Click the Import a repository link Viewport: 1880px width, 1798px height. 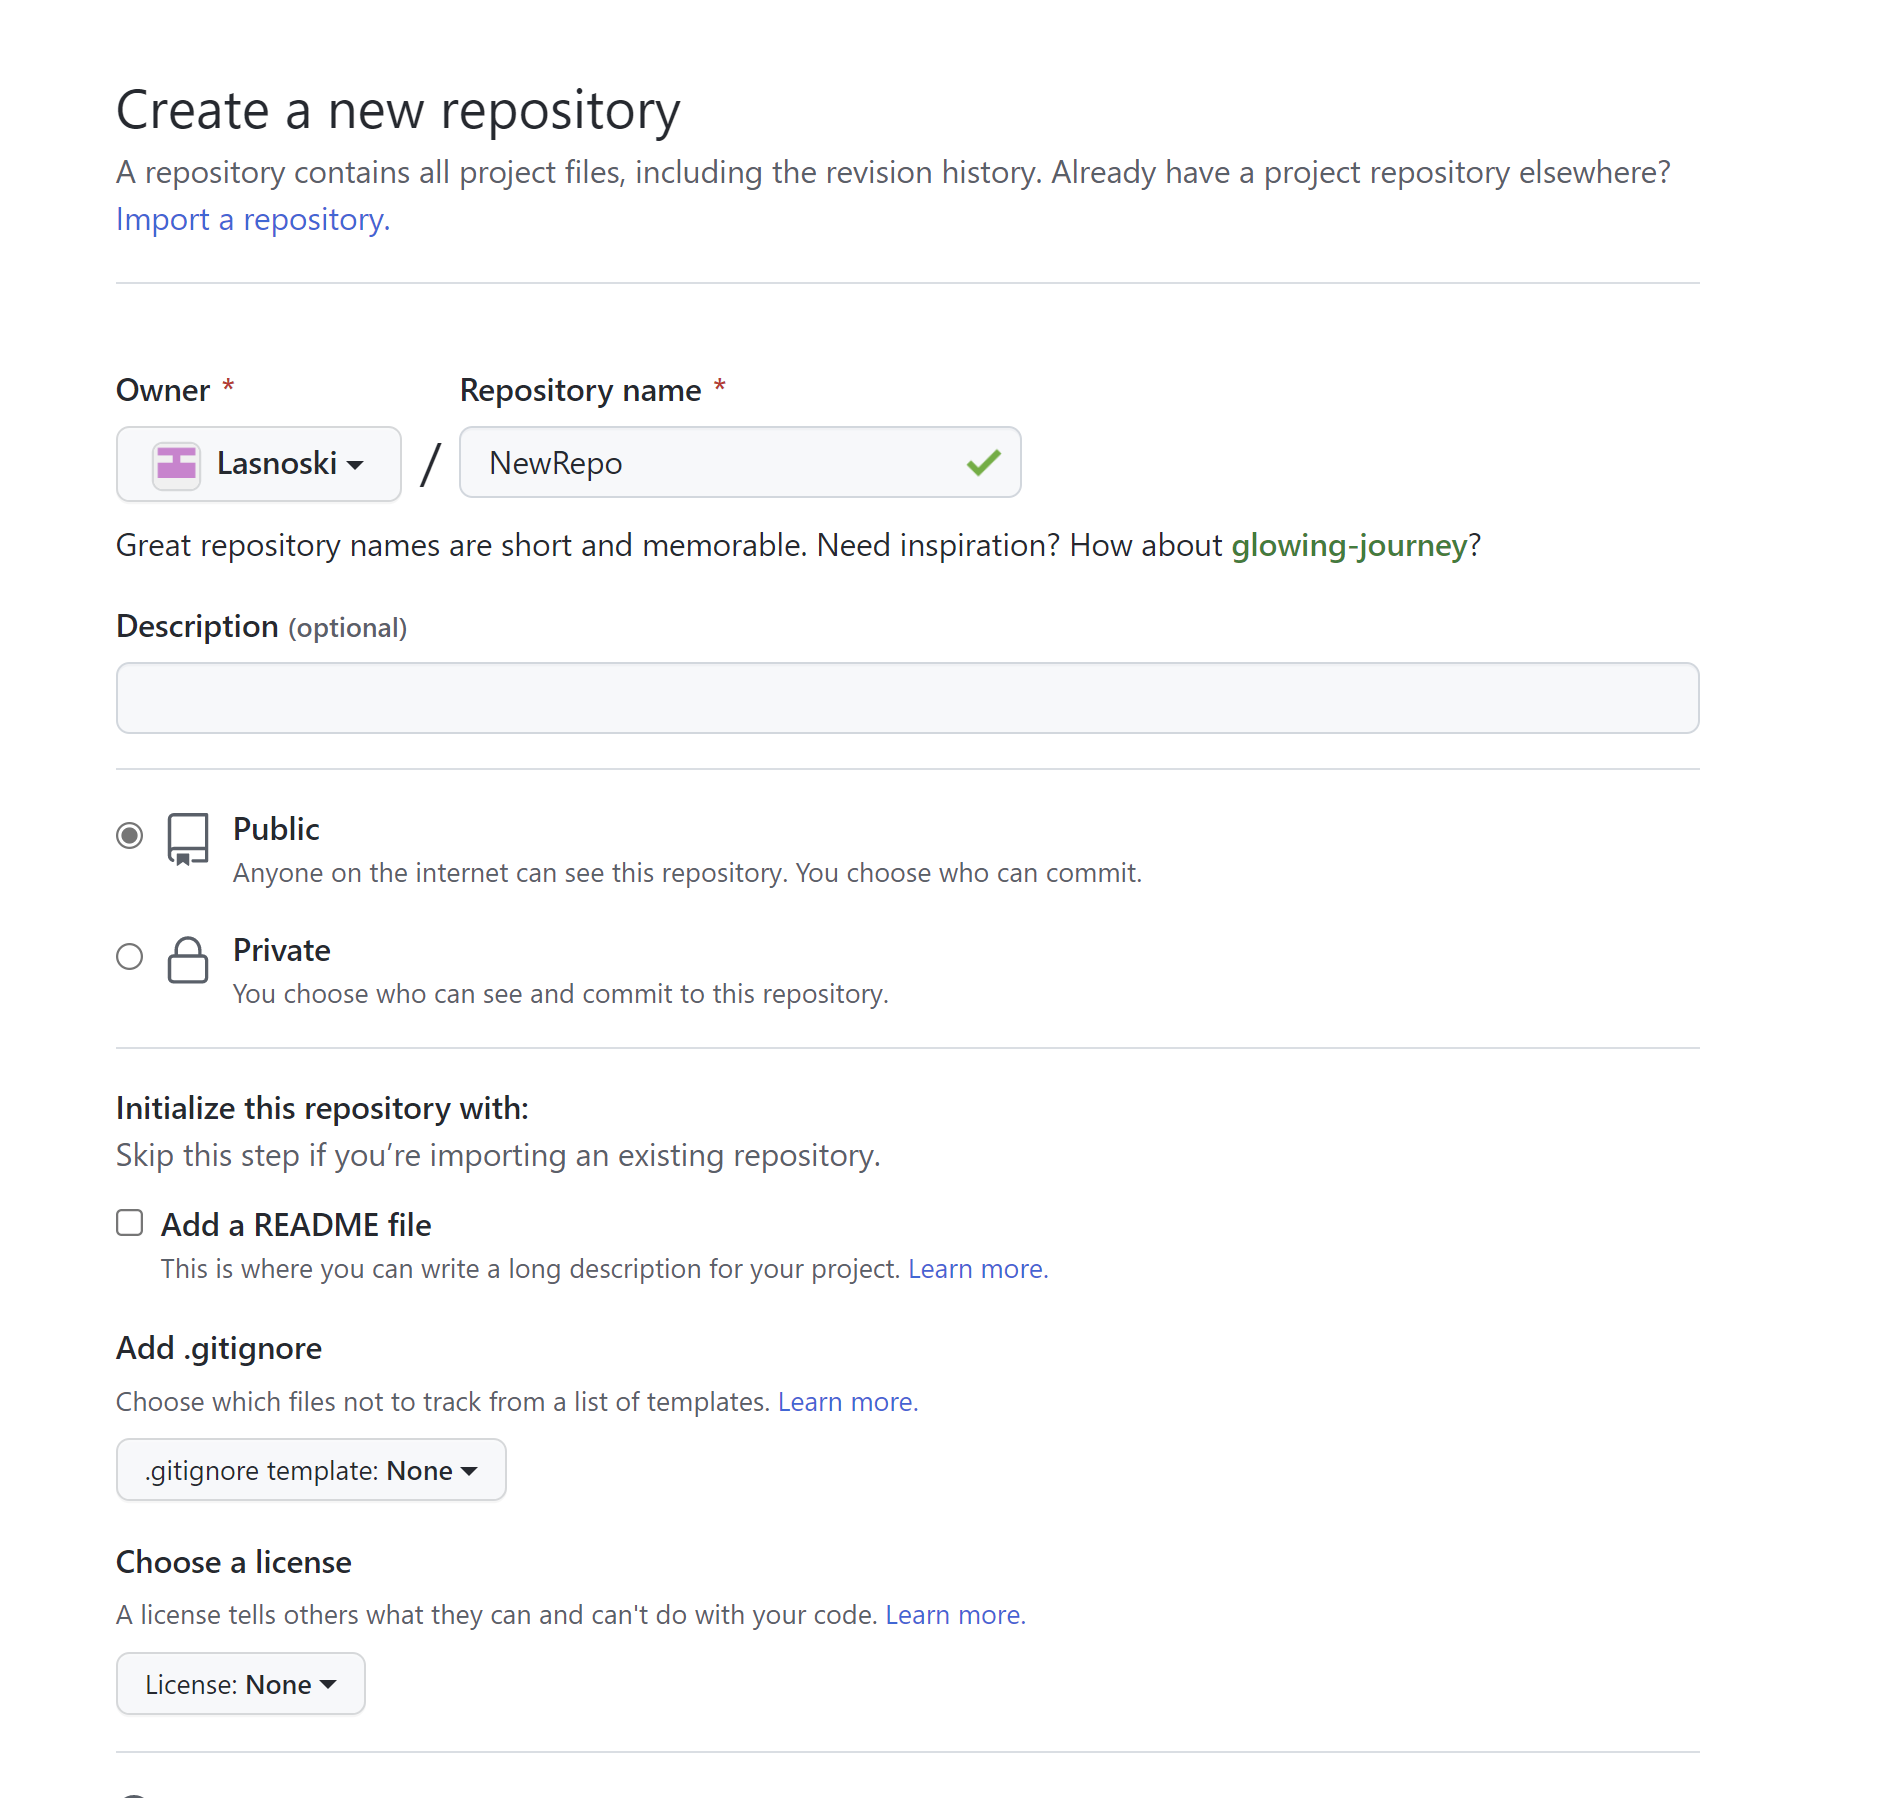253,219
